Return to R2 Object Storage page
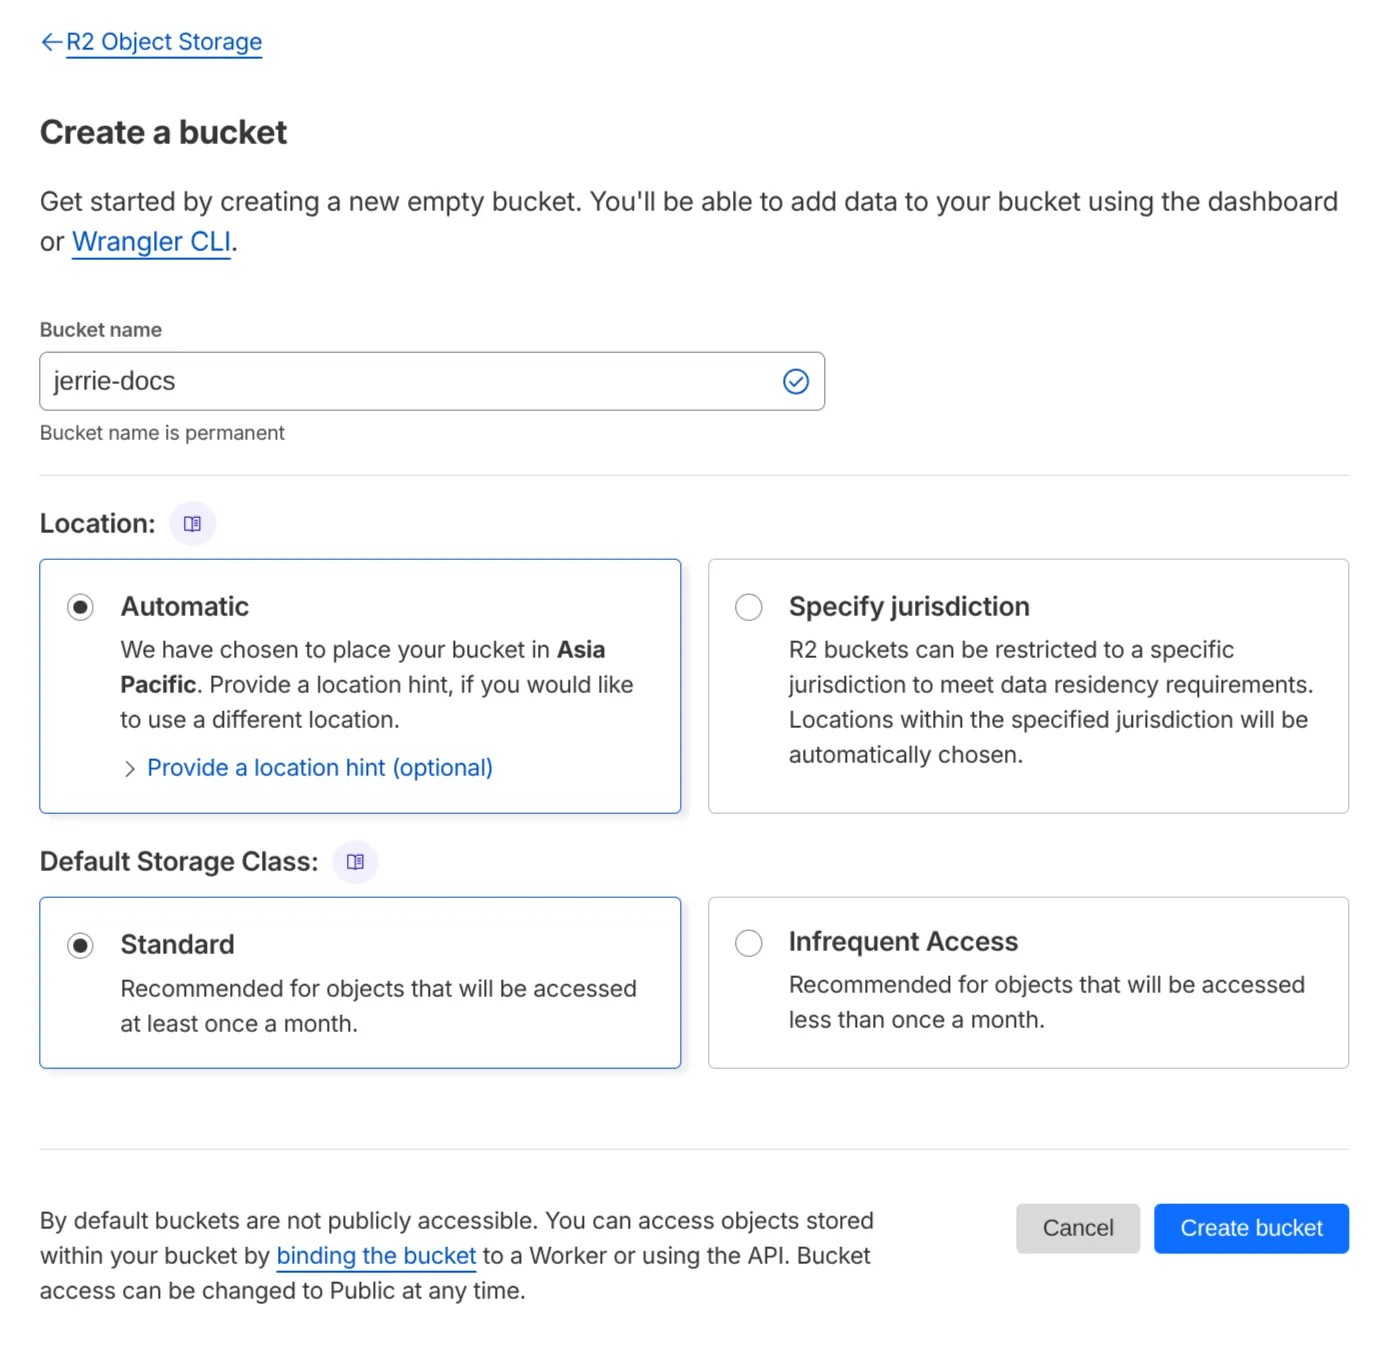This screenshot has height=1346, width=1385. pos(163,41)
